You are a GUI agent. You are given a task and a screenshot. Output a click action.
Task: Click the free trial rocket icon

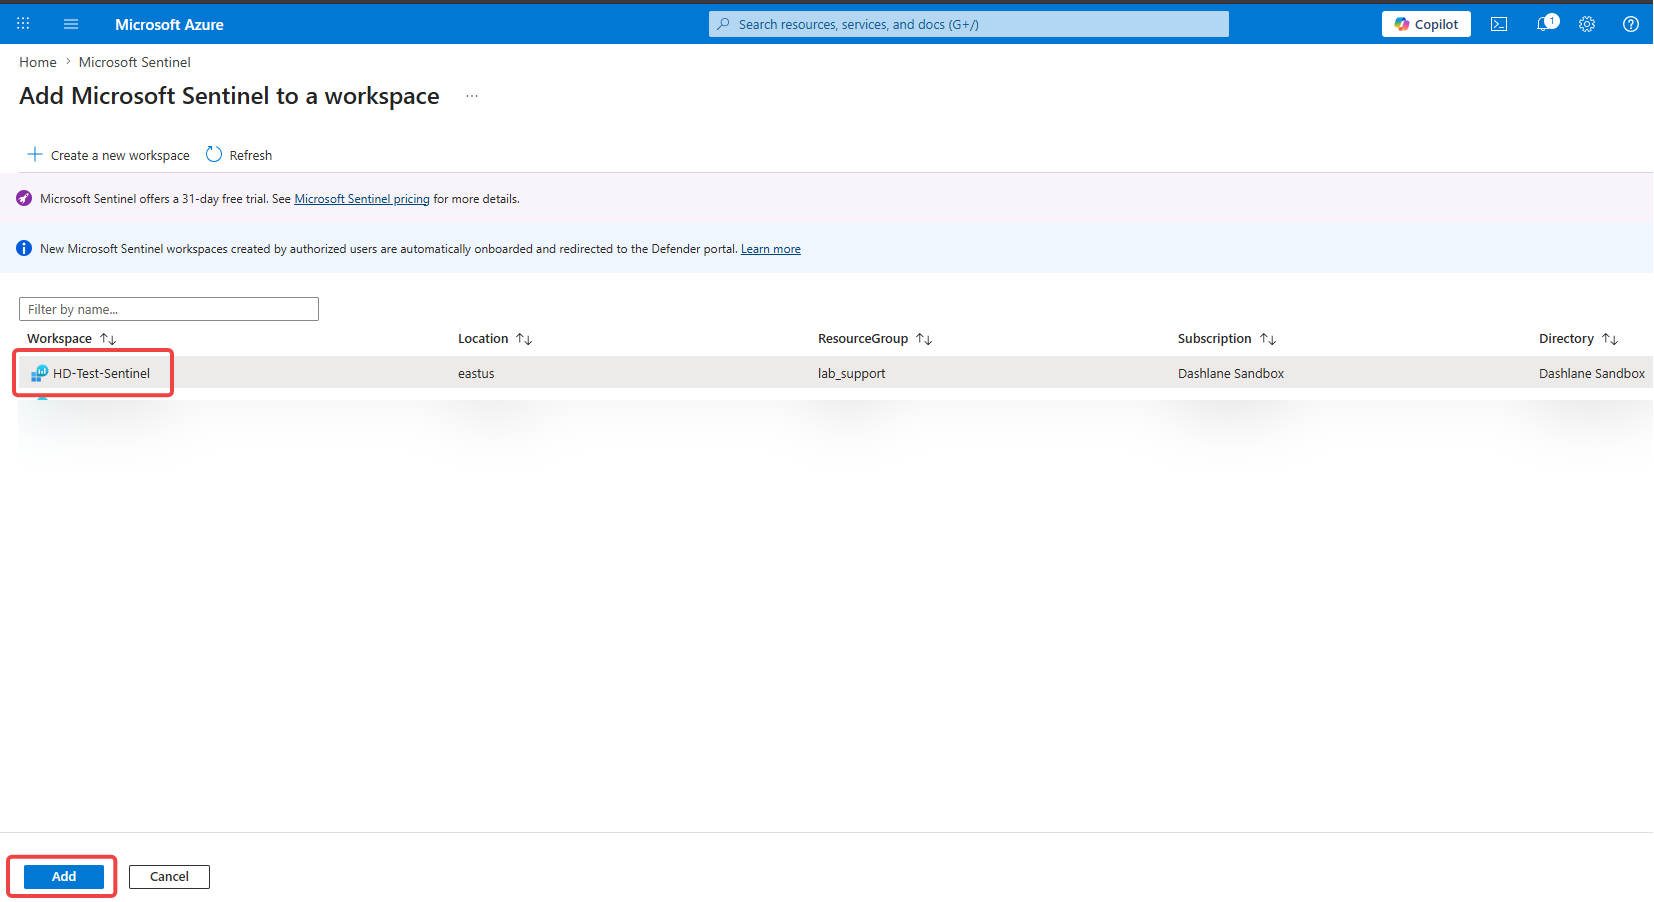tap(24, 199)
